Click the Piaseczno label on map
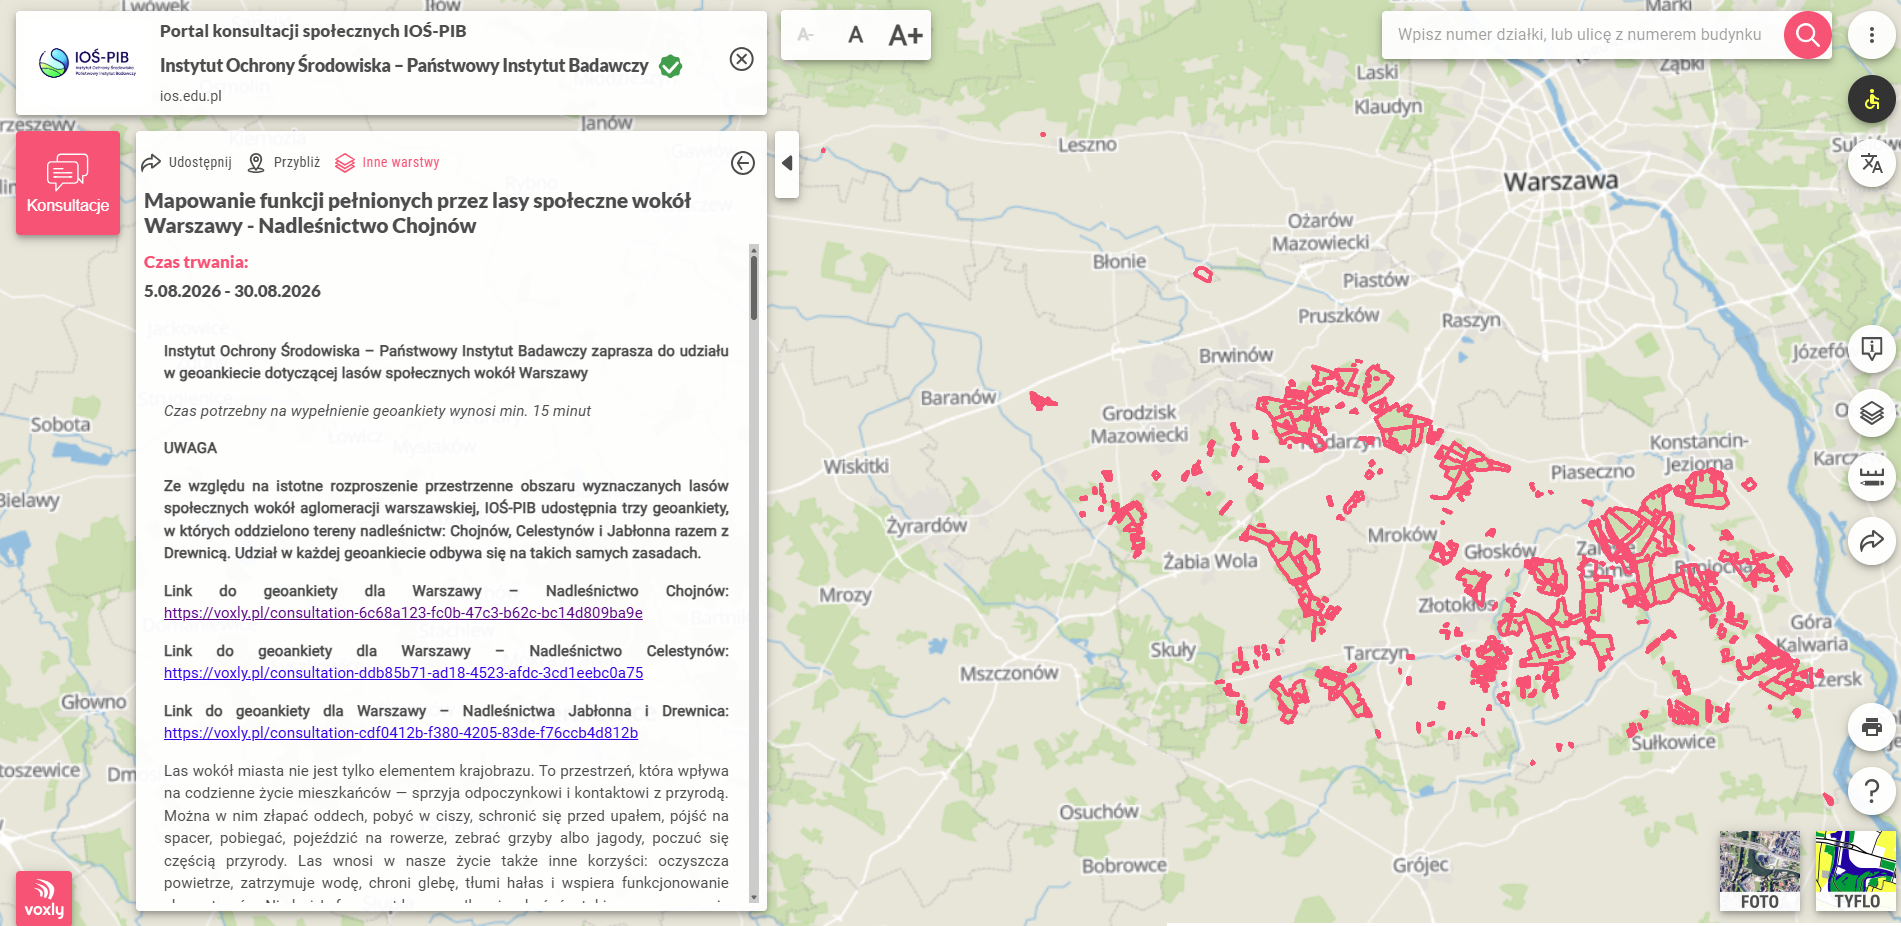The image size is (1901, 926). (x=1592, y=471)
